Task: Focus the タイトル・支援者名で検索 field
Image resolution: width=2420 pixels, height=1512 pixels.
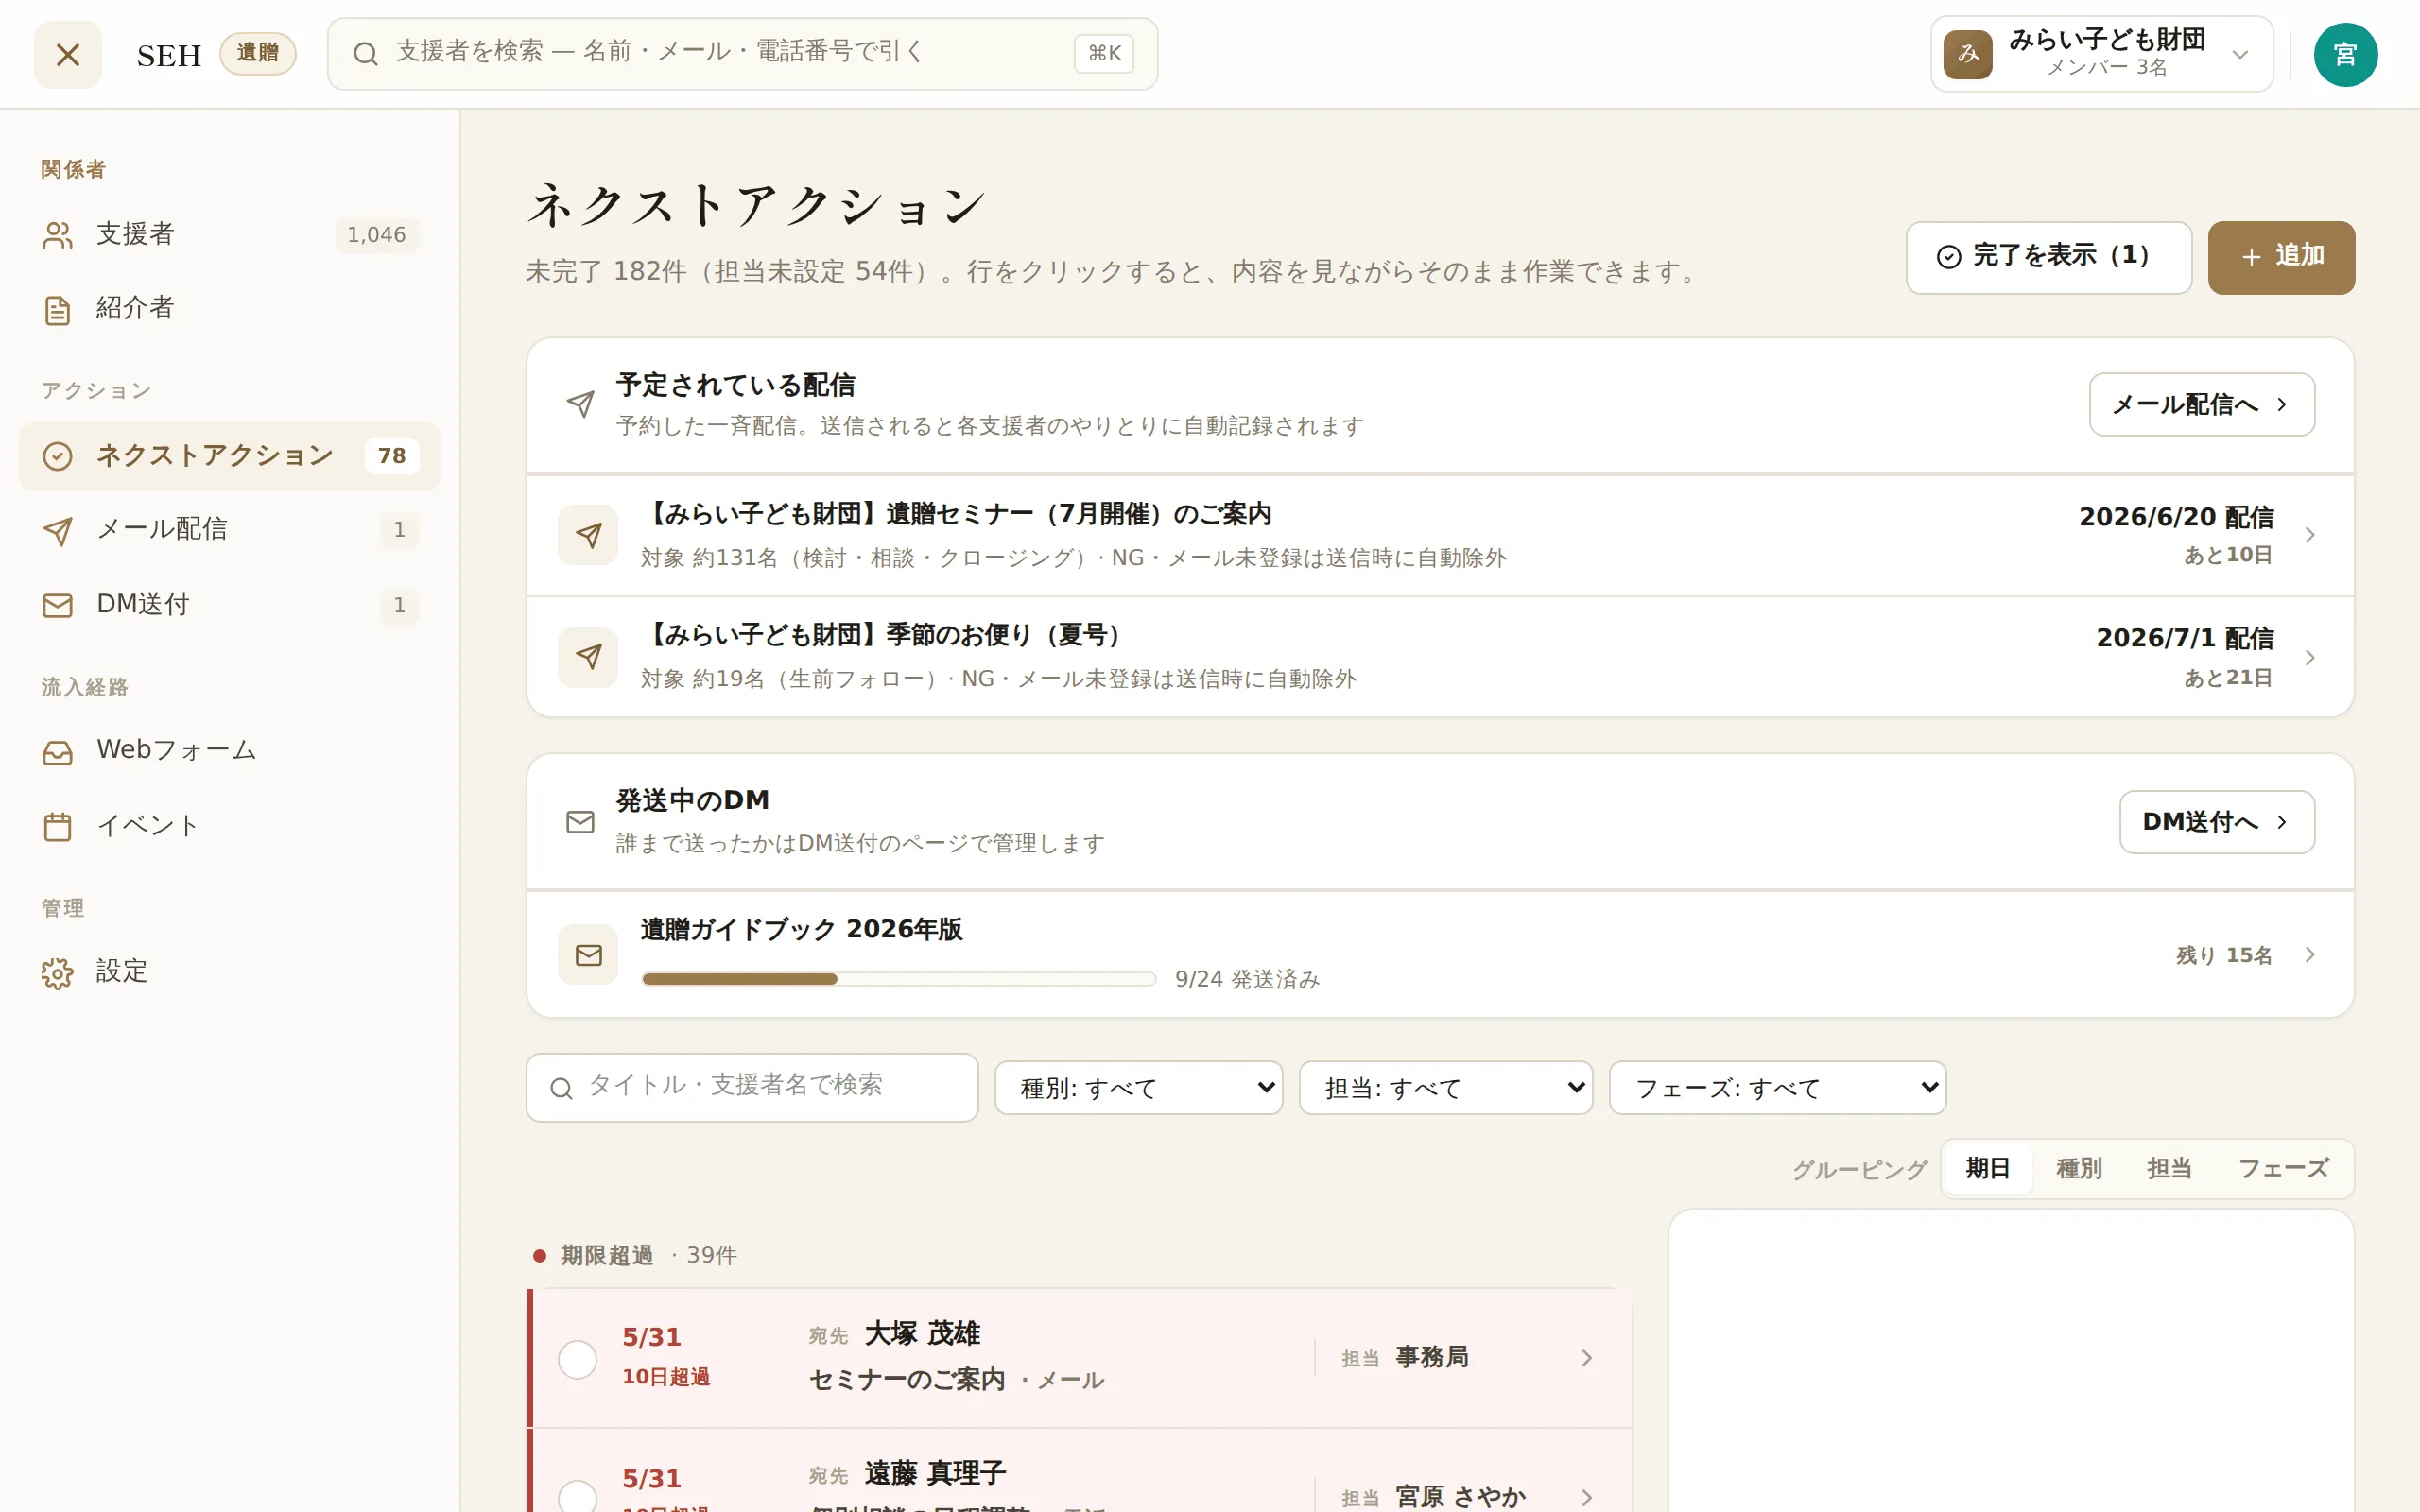Action: click(x=751, y=1088)
